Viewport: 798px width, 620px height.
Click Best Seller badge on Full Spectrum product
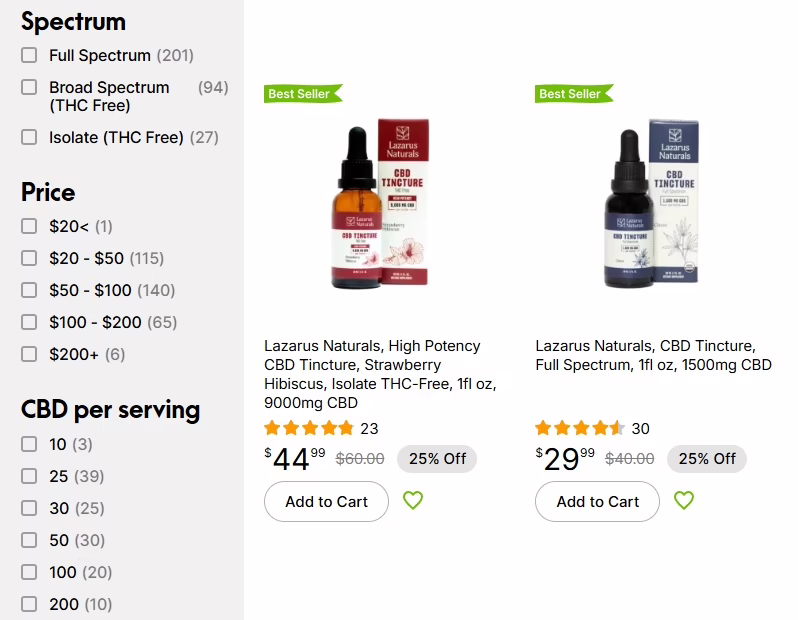(x=573, y=94)
